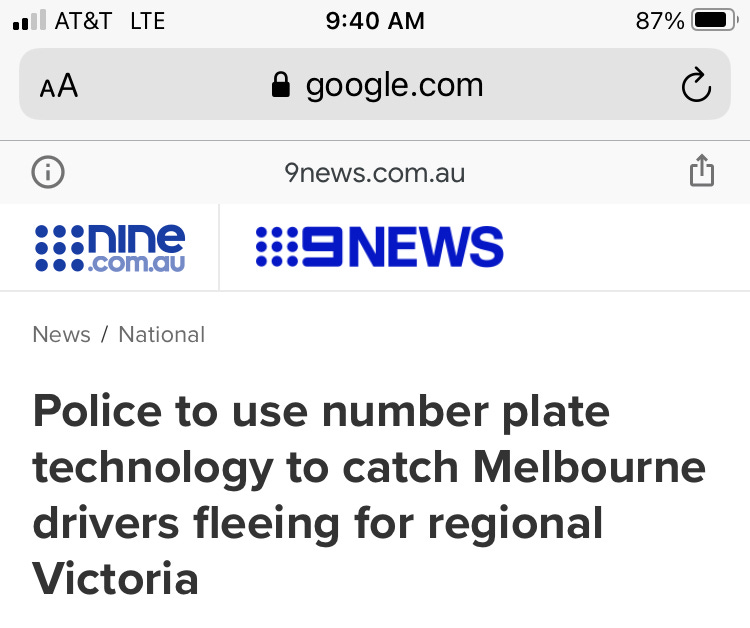Screen dimensions: 750x628
Task: Tap the 9:40 AM clock
Action: 375,21
